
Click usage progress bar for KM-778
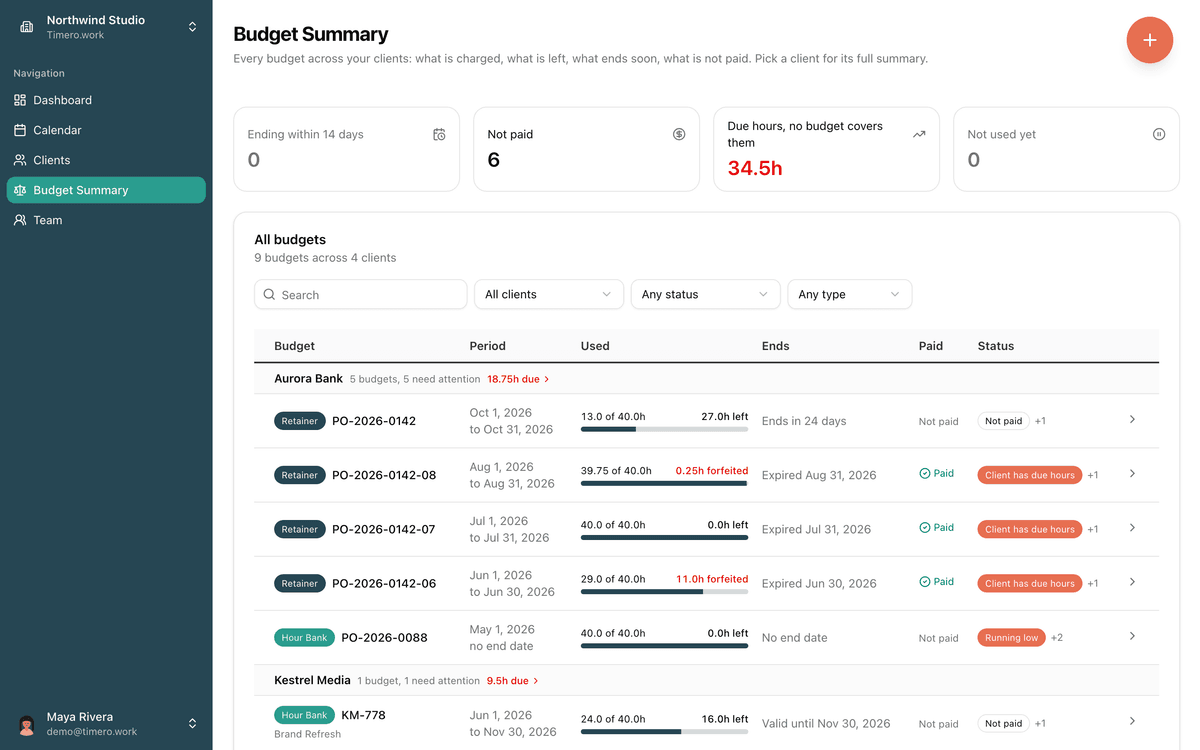[x=664, y=731]
